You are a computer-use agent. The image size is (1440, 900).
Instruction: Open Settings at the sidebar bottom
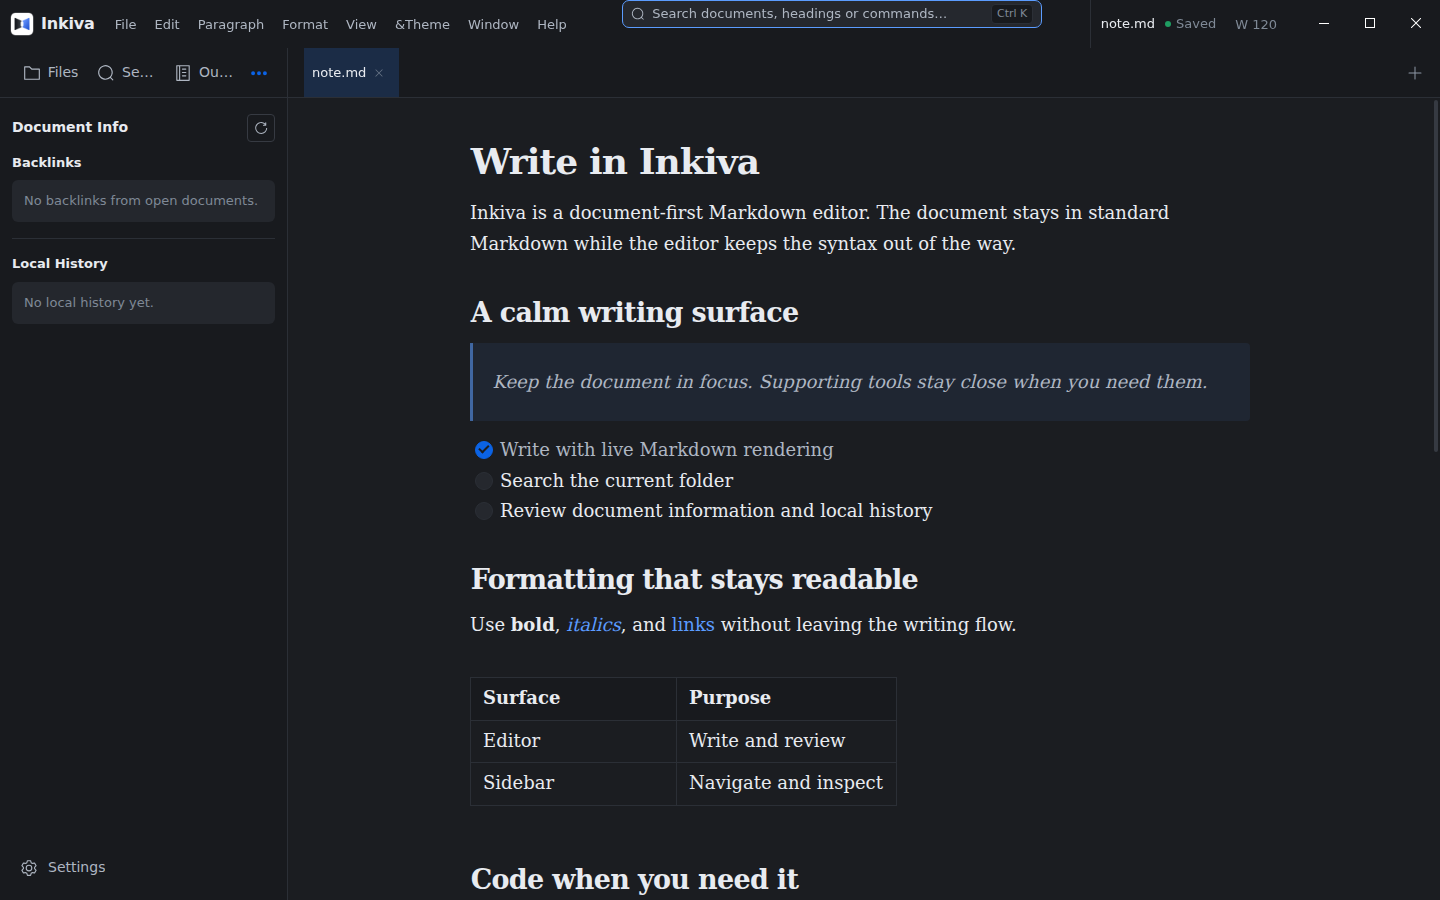(63, 867)
